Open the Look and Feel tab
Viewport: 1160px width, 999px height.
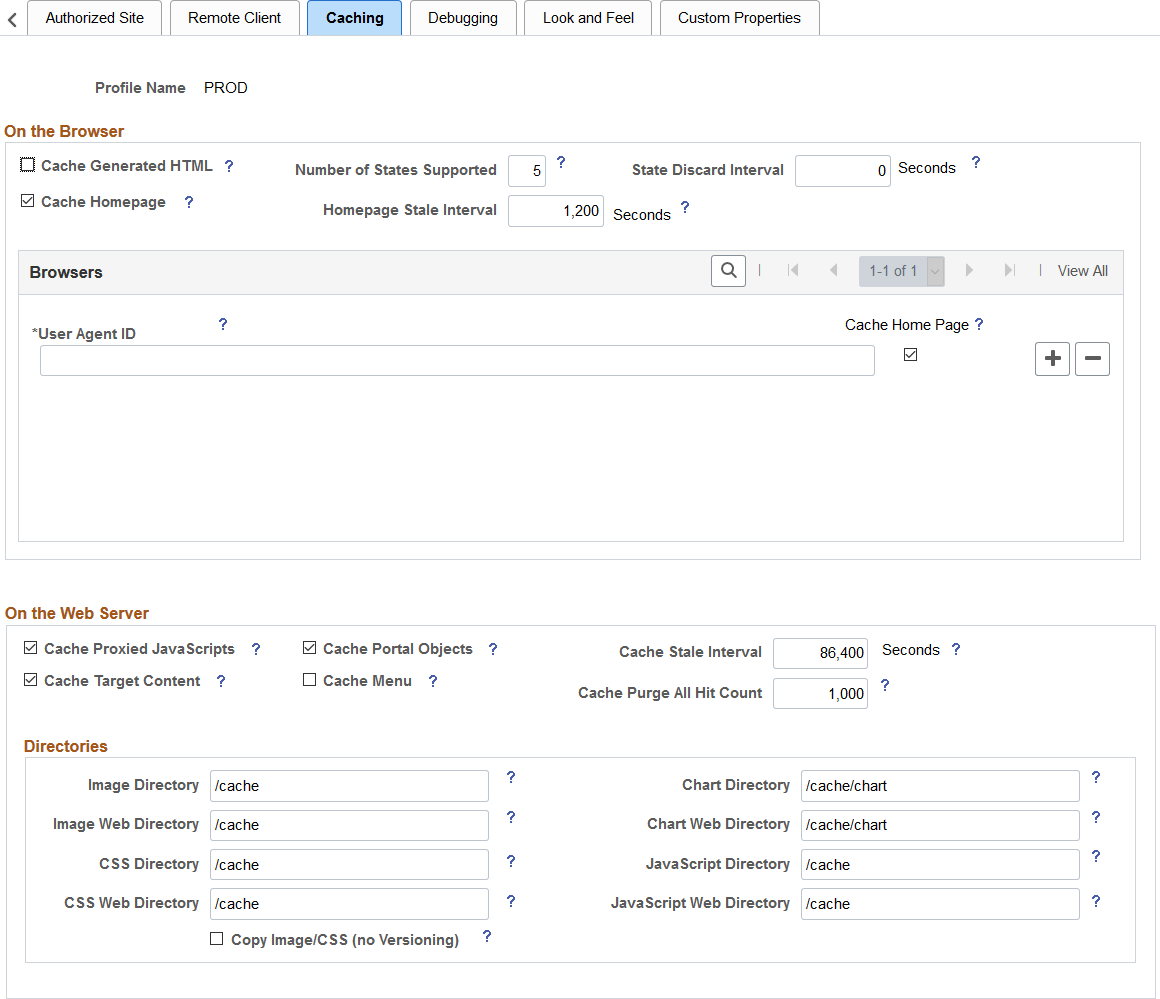pos(588,18)
